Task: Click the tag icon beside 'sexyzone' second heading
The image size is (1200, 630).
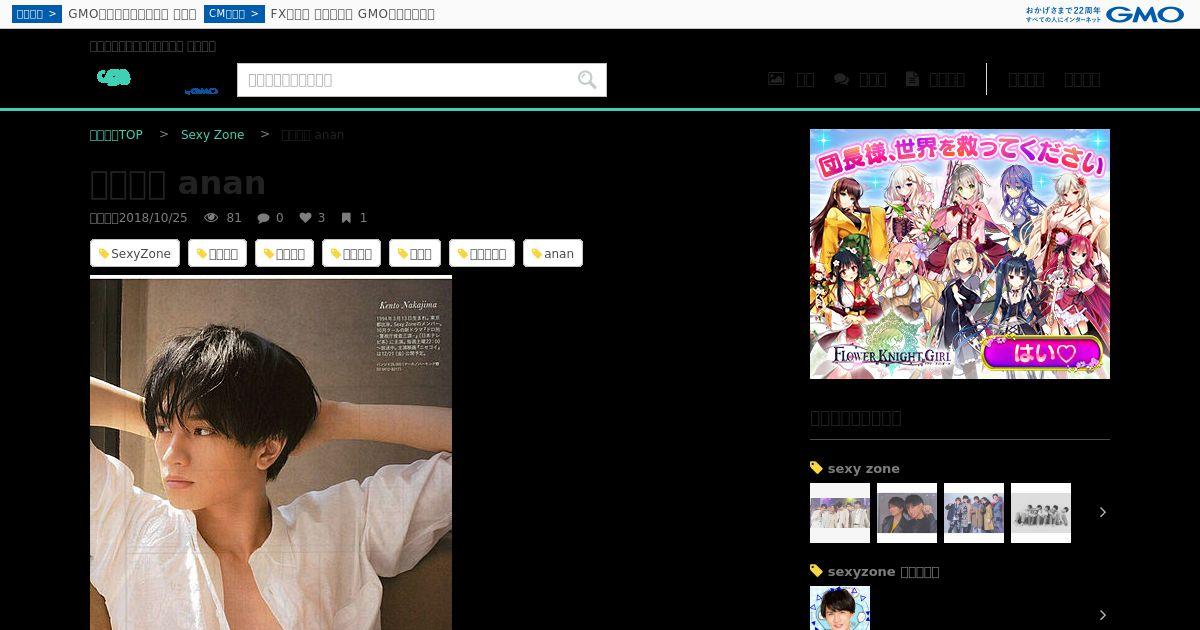Action: [x=816, y=571]
